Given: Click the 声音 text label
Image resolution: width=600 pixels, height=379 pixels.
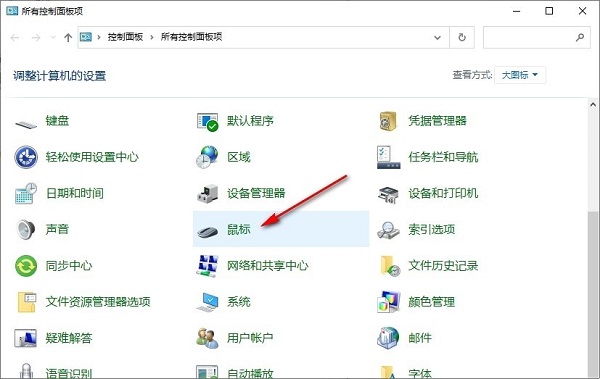Looking at the screenshot, I should click(57, 229).
